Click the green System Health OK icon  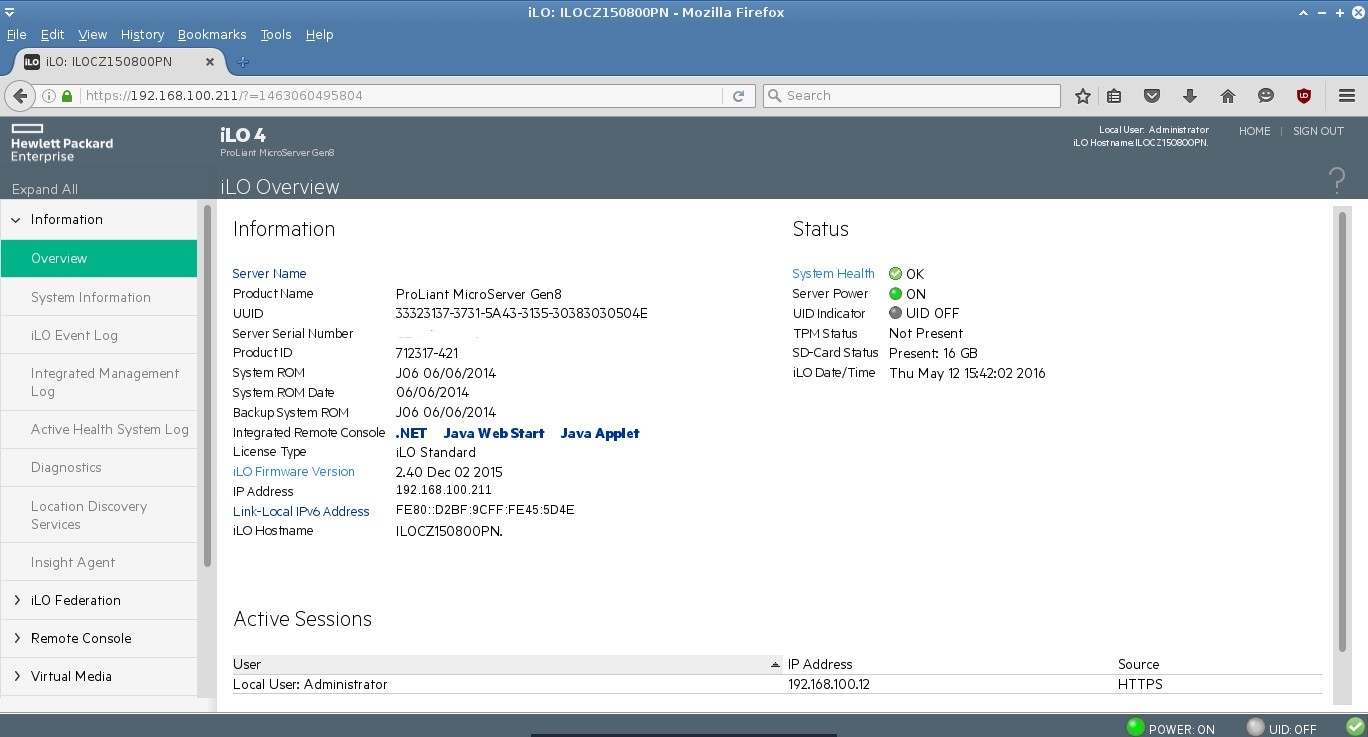895,273
